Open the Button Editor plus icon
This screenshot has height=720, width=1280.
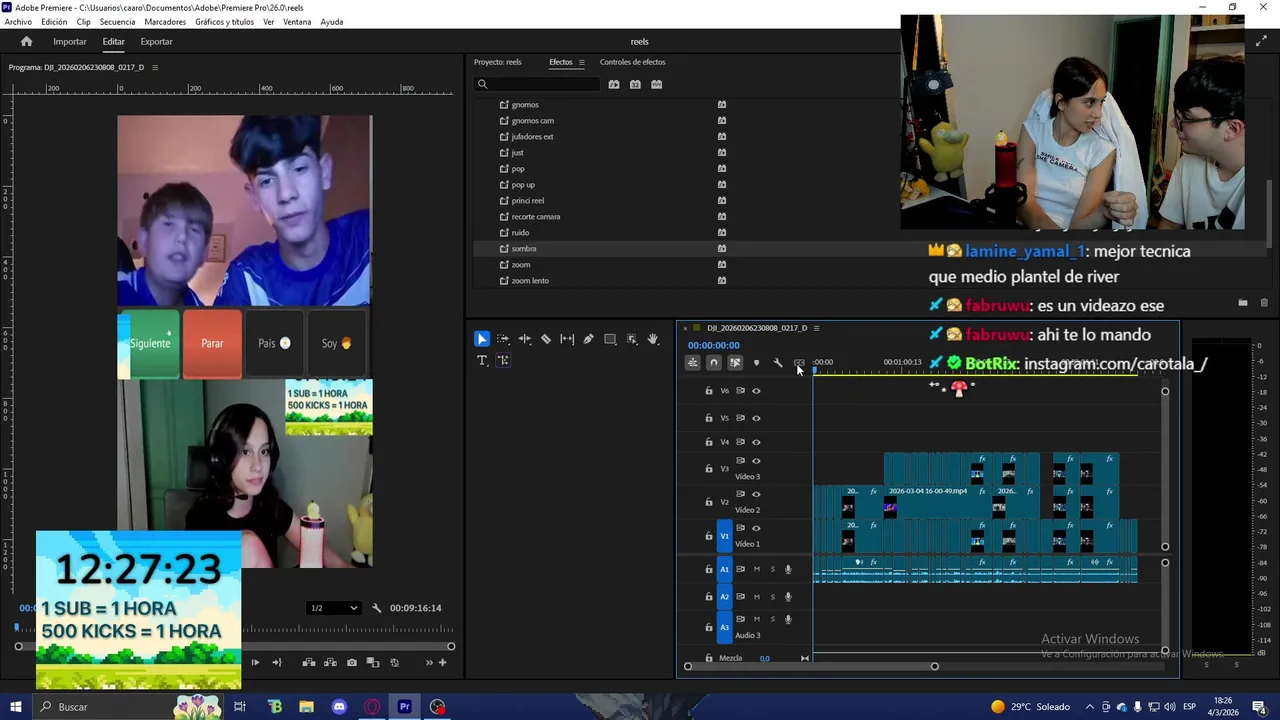(x=443, y=662)
